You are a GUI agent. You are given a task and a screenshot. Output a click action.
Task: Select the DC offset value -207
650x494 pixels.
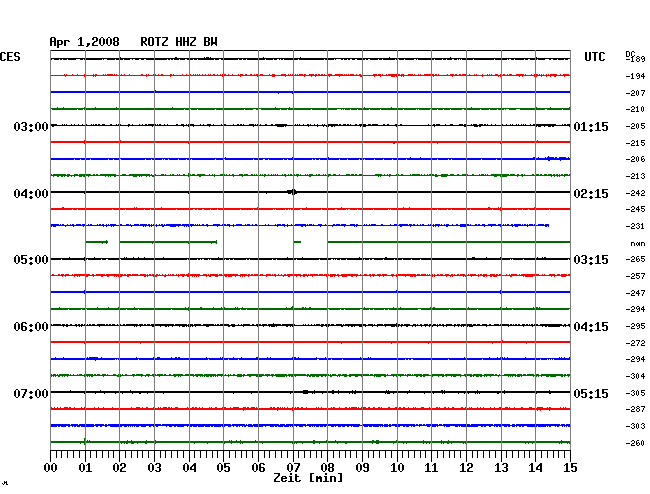click(x=635, y=93)
